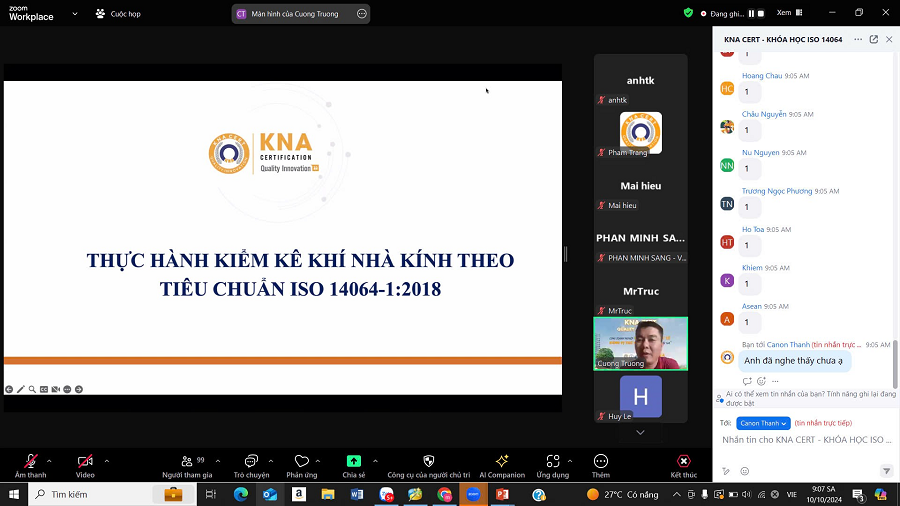Open Xem view layout menu
Viewport: 900px width, 506px height.
click(x=790, y=13)
